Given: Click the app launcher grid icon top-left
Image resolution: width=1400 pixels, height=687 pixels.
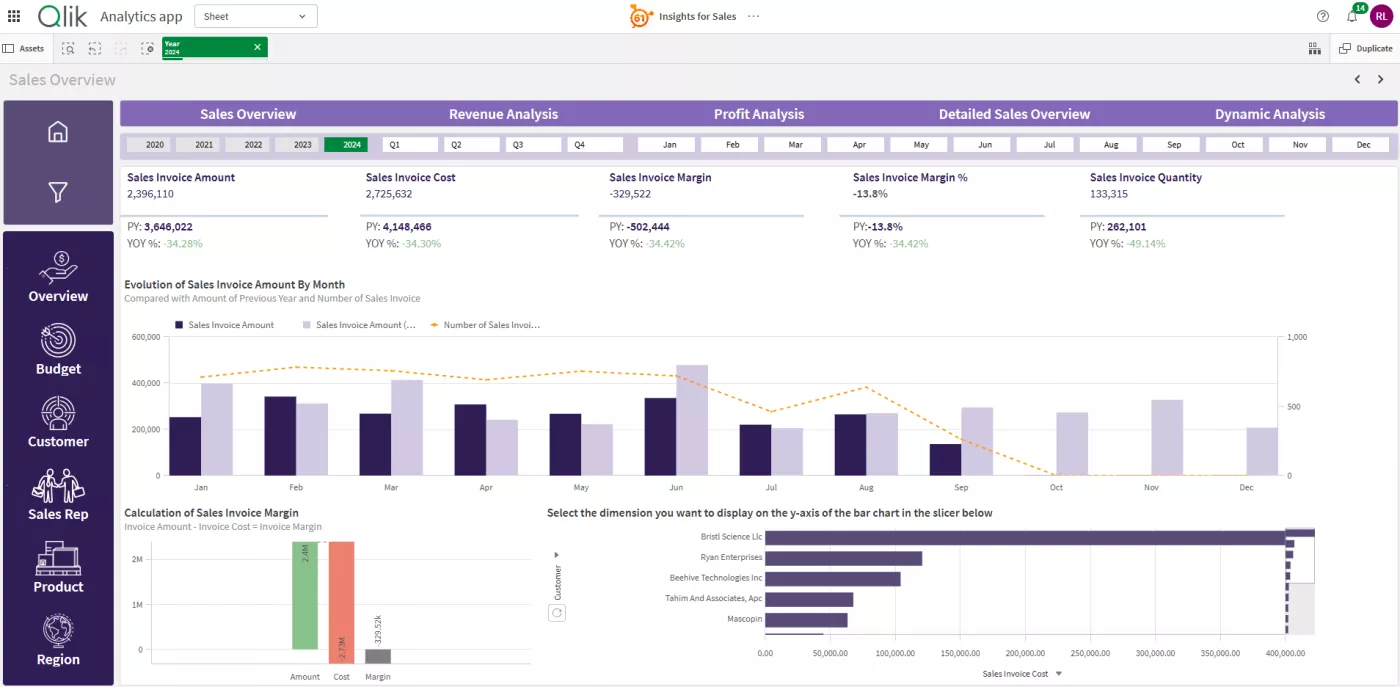Looking at the screenshot, I should point(14,15).
